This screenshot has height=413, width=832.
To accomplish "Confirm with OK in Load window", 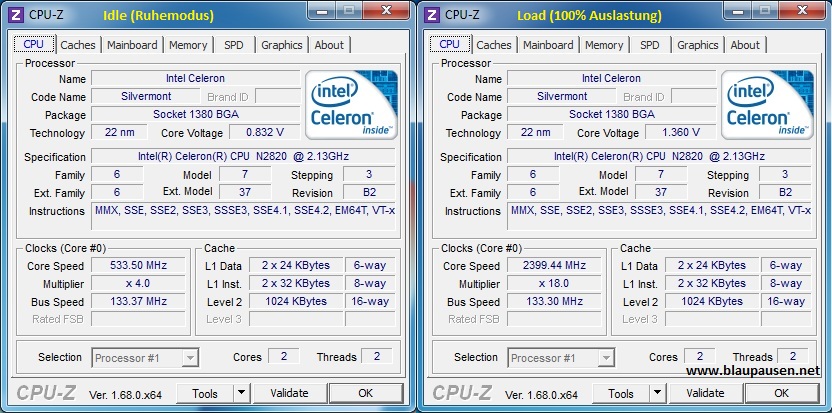I will pos(782,393).
